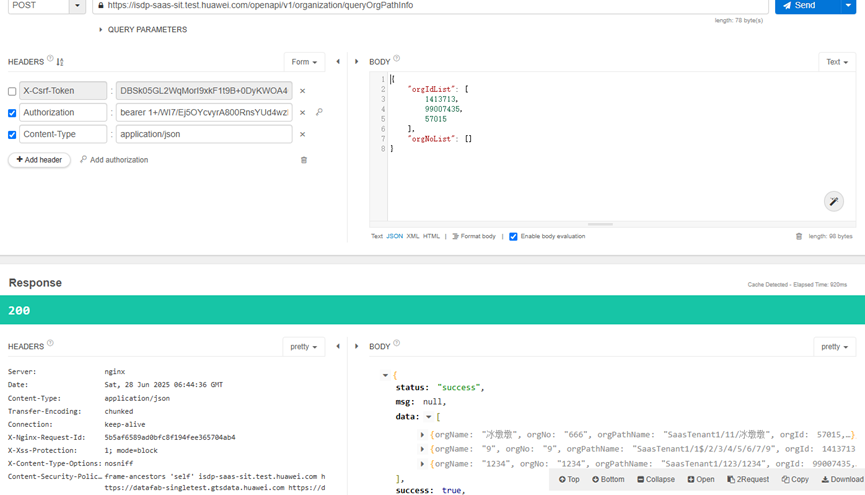Switch body syntax to XML
Screen dimensions: 865x495
pos(413,236)
